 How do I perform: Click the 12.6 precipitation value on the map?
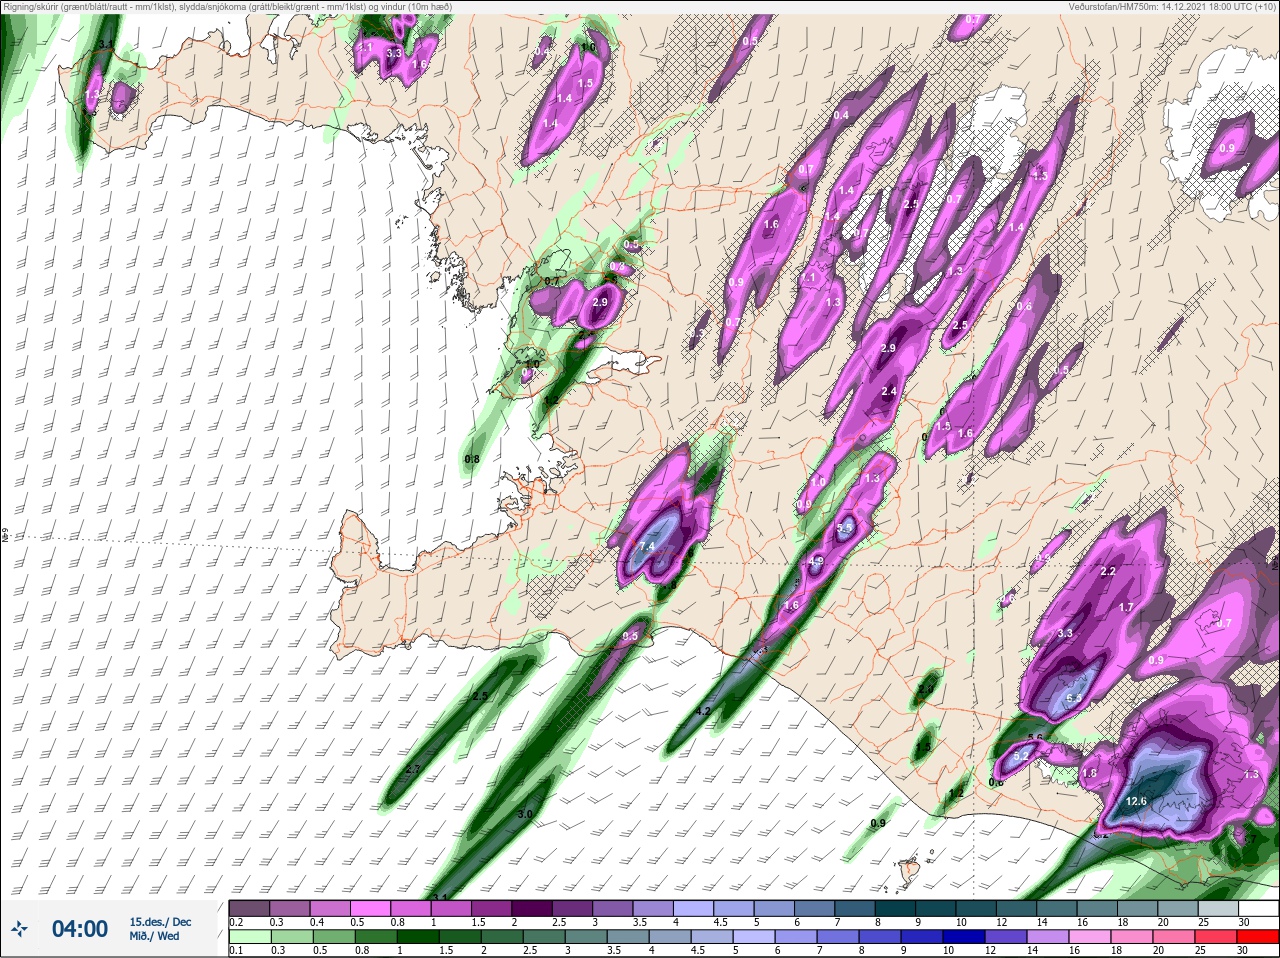tap(1136, 801)
